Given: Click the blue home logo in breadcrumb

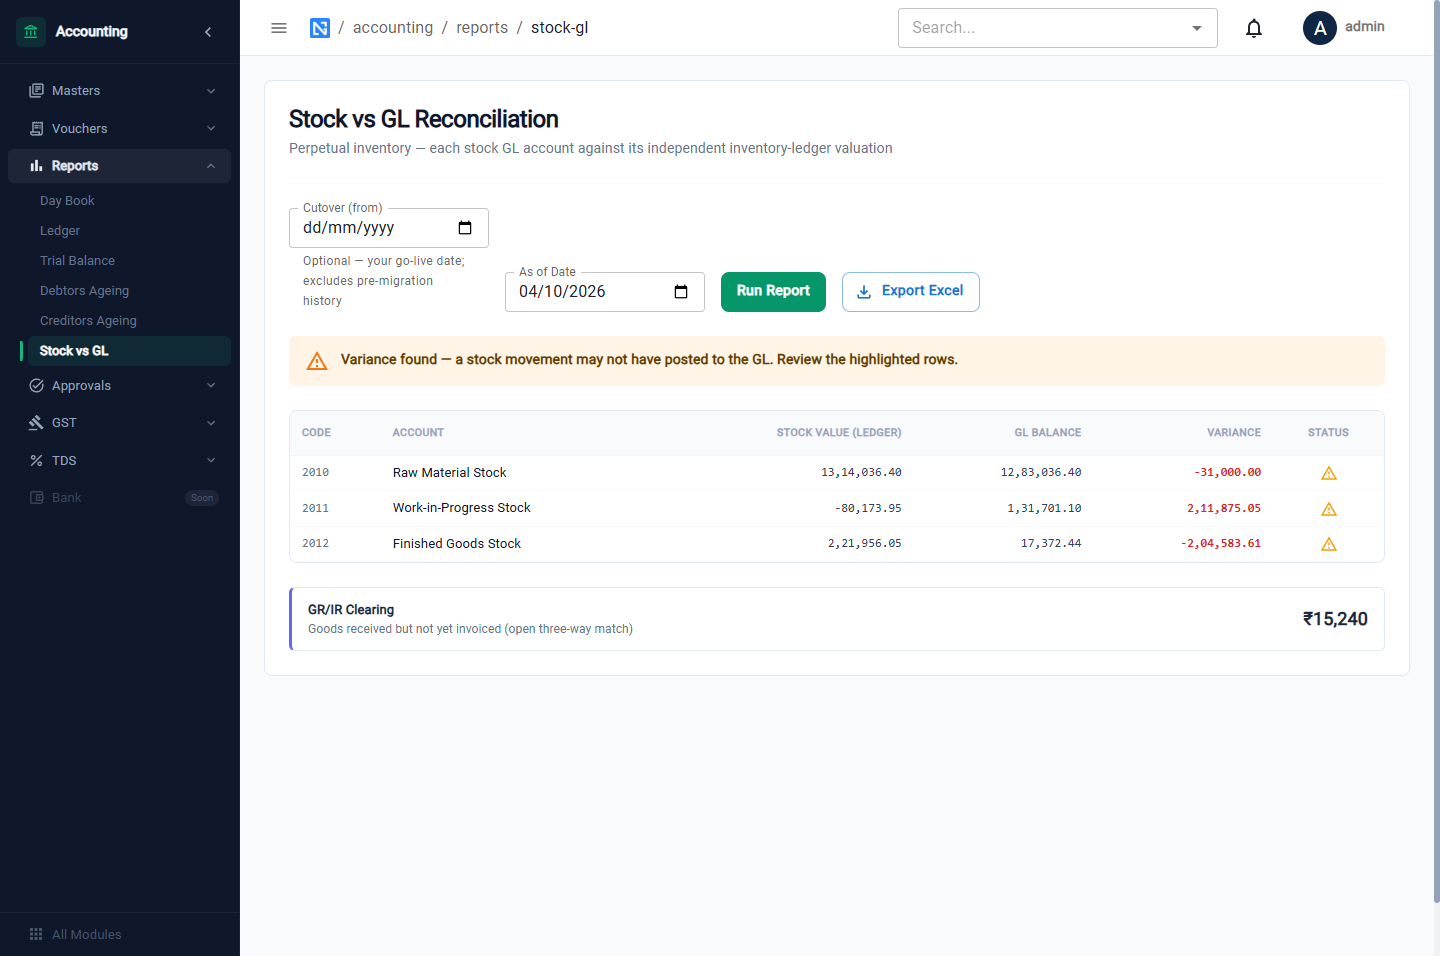Looking at the screenshot, I should pyautogui.click(x=320, y=28).
